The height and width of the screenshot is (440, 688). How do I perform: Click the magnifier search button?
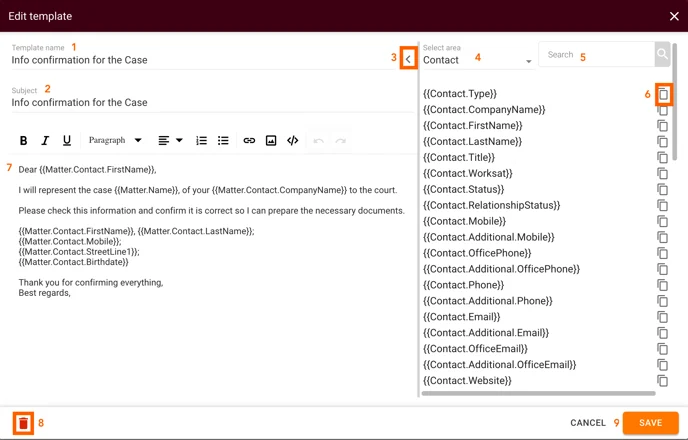tap(662, 54)
